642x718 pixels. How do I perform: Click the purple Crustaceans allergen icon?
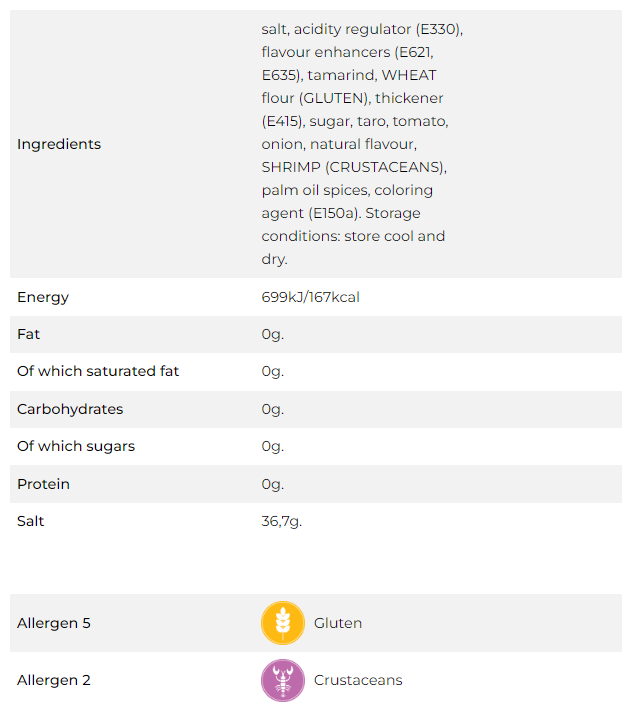(x=282, y=680)
